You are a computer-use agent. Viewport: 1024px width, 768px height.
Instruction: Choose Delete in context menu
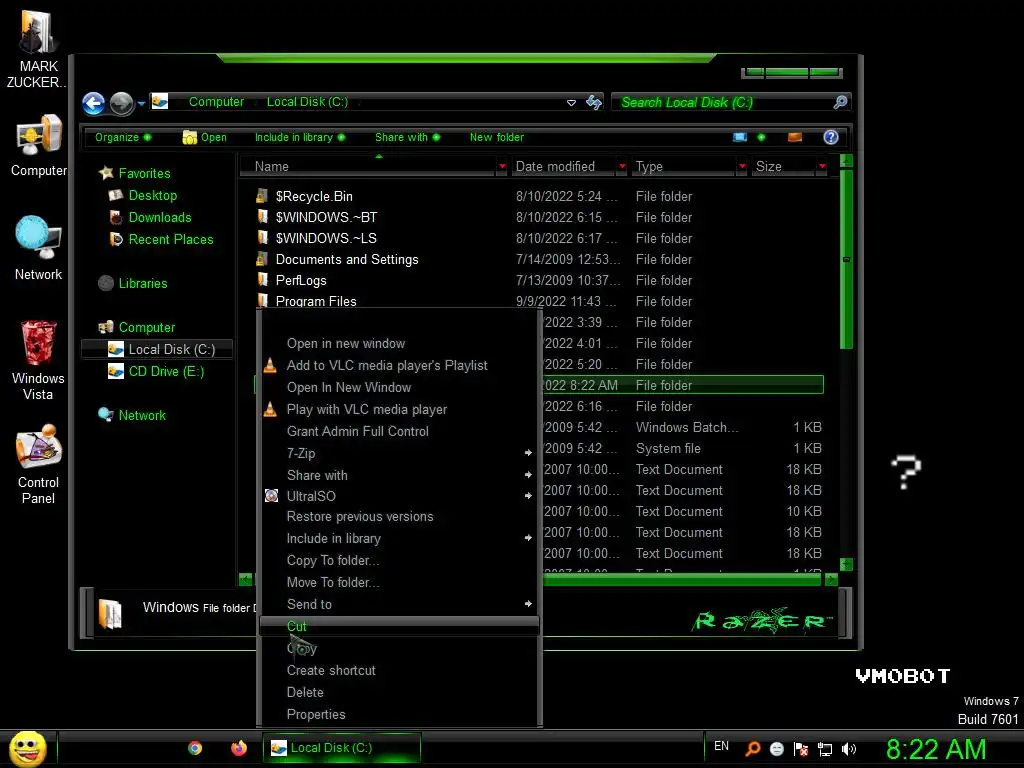click(305, 692)
